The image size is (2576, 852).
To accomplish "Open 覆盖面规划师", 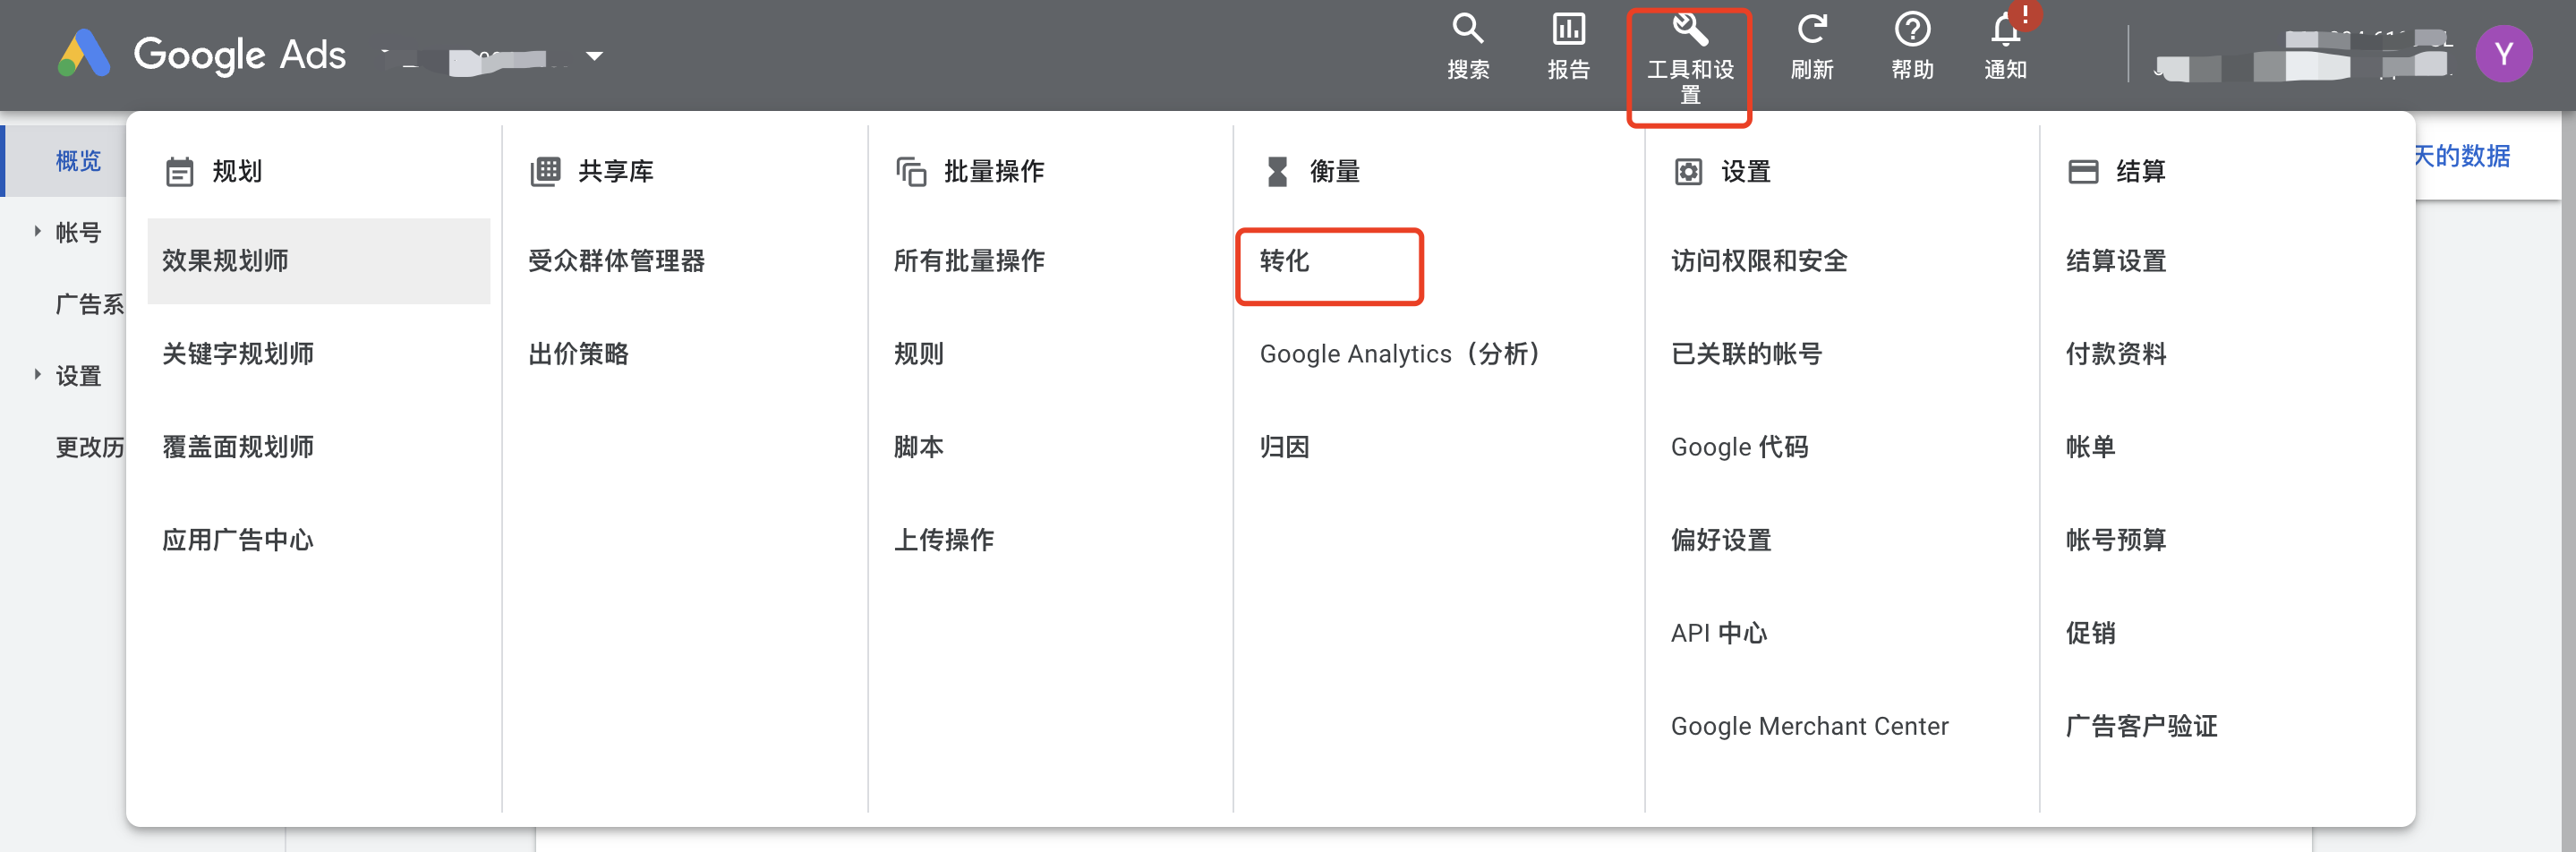I will click(238, 447).
